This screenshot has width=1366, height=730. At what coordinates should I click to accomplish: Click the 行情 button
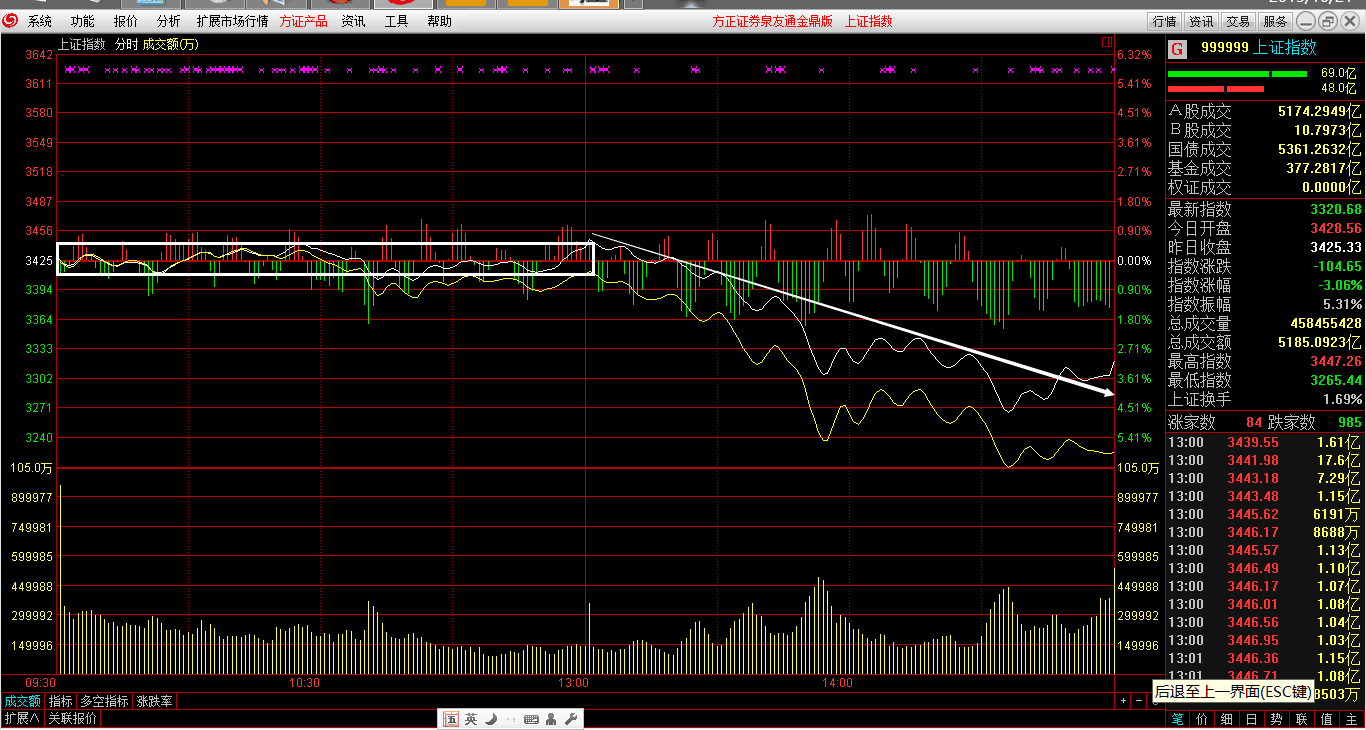[1164, 21]
